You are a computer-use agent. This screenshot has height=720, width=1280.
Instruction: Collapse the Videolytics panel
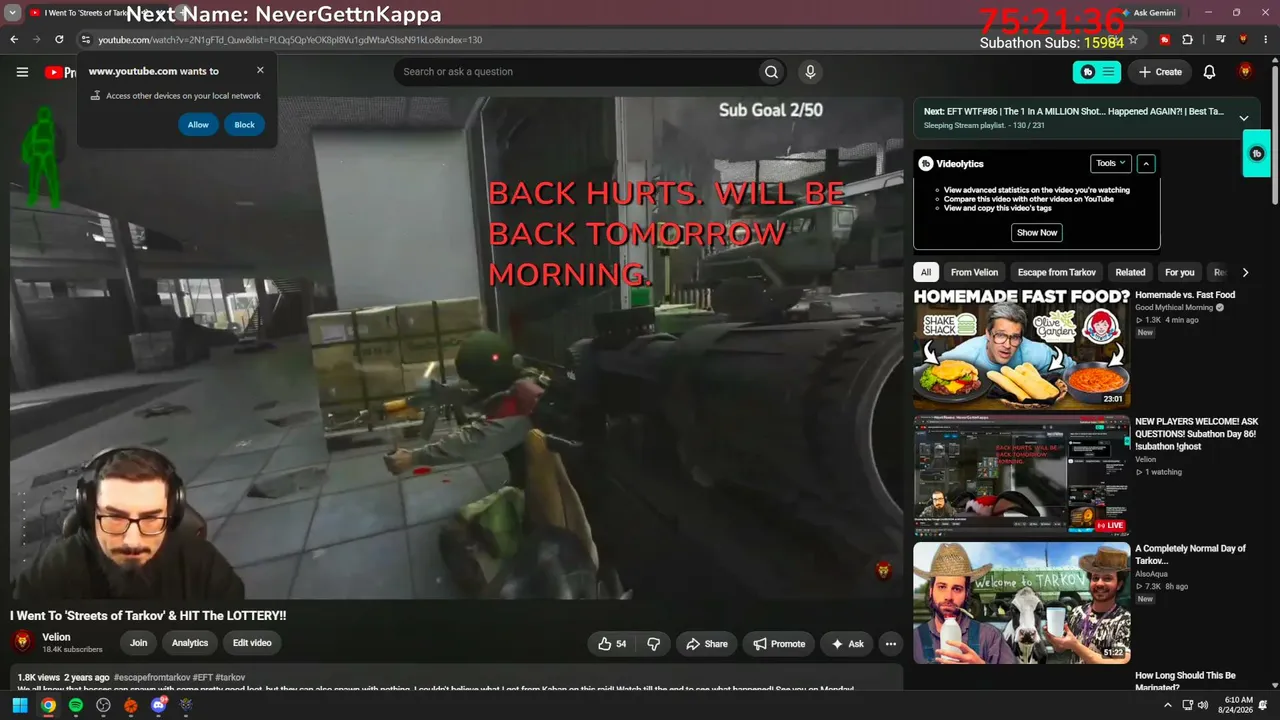point(1146,163)
